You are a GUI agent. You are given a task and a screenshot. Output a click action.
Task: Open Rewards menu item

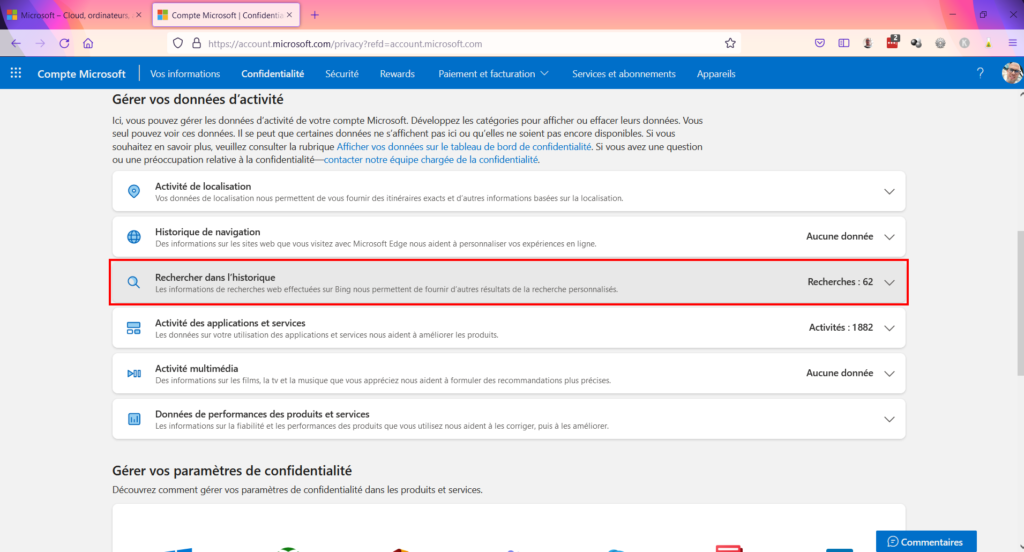[397, 74]
